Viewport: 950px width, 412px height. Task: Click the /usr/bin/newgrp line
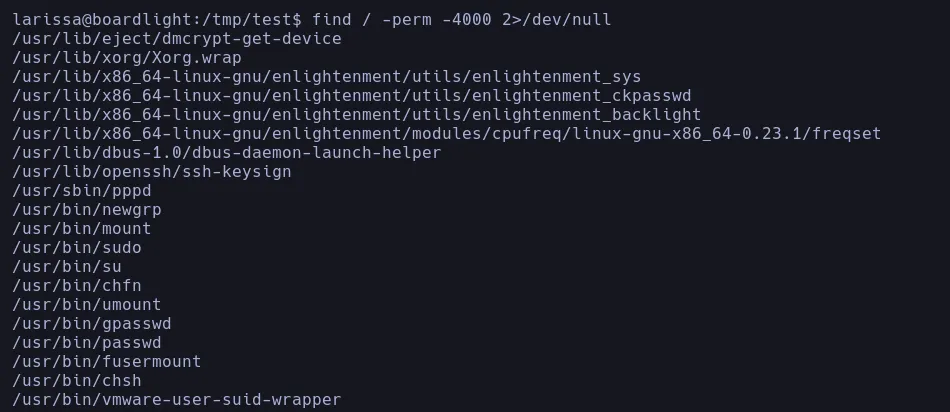pos(87,209)
